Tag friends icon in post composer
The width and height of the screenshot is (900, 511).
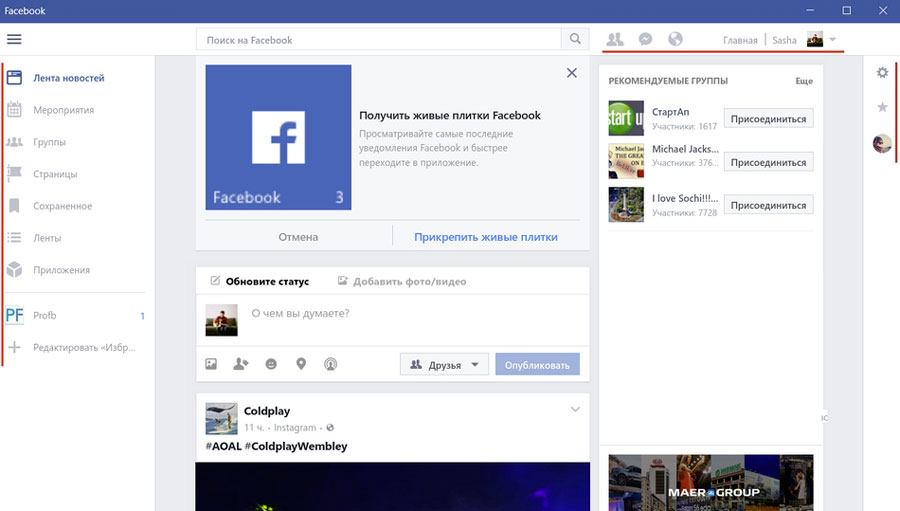[240, 365]
